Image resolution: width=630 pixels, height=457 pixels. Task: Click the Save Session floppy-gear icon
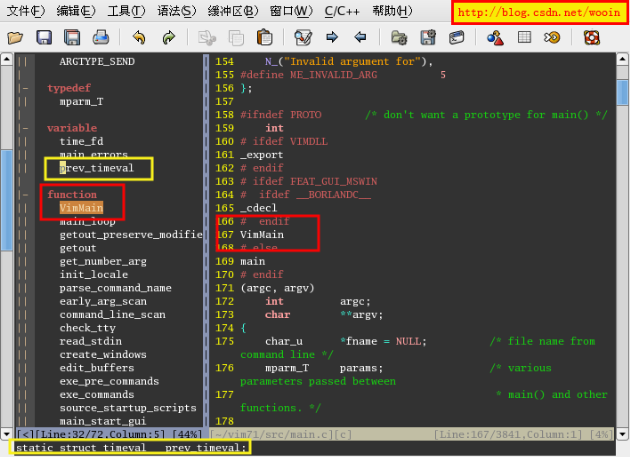point(428,38)
